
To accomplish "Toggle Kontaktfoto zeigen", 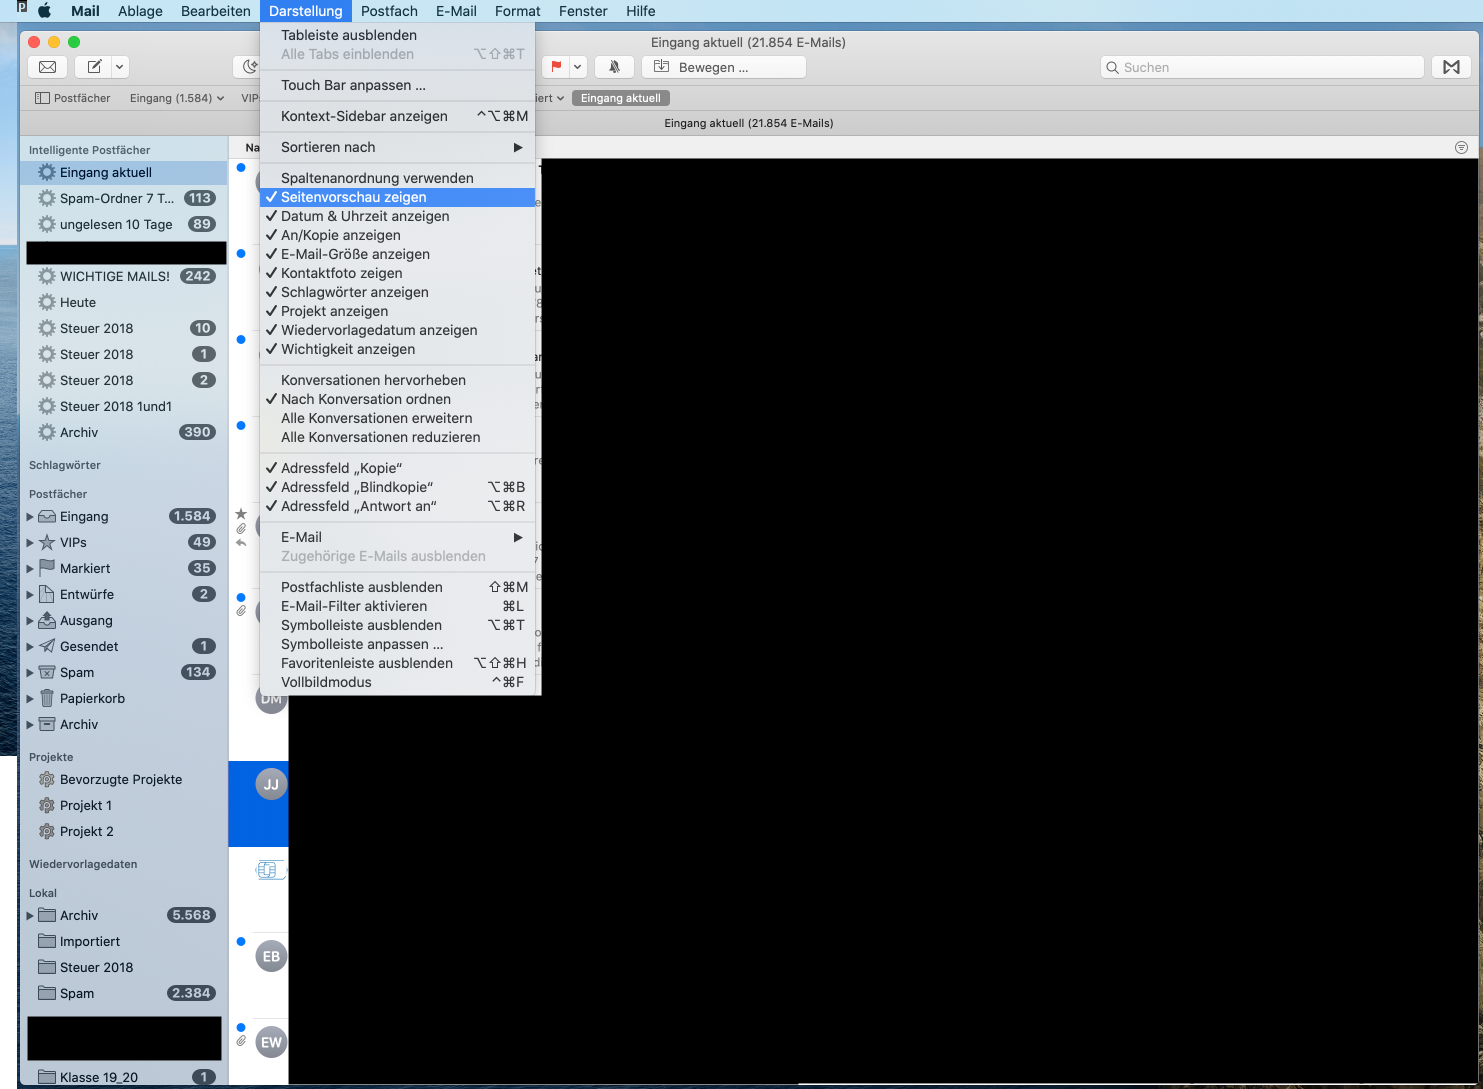I will [398, 273].
